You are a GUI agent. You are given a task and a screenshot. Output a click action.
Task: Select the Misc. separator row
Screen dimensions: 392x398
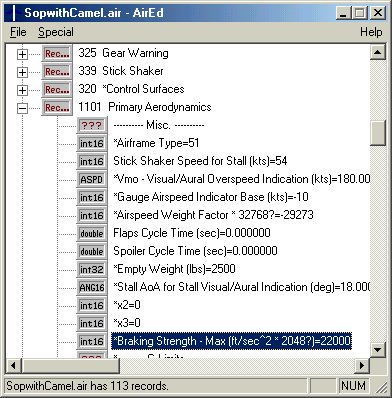click(x=159, y=125)
